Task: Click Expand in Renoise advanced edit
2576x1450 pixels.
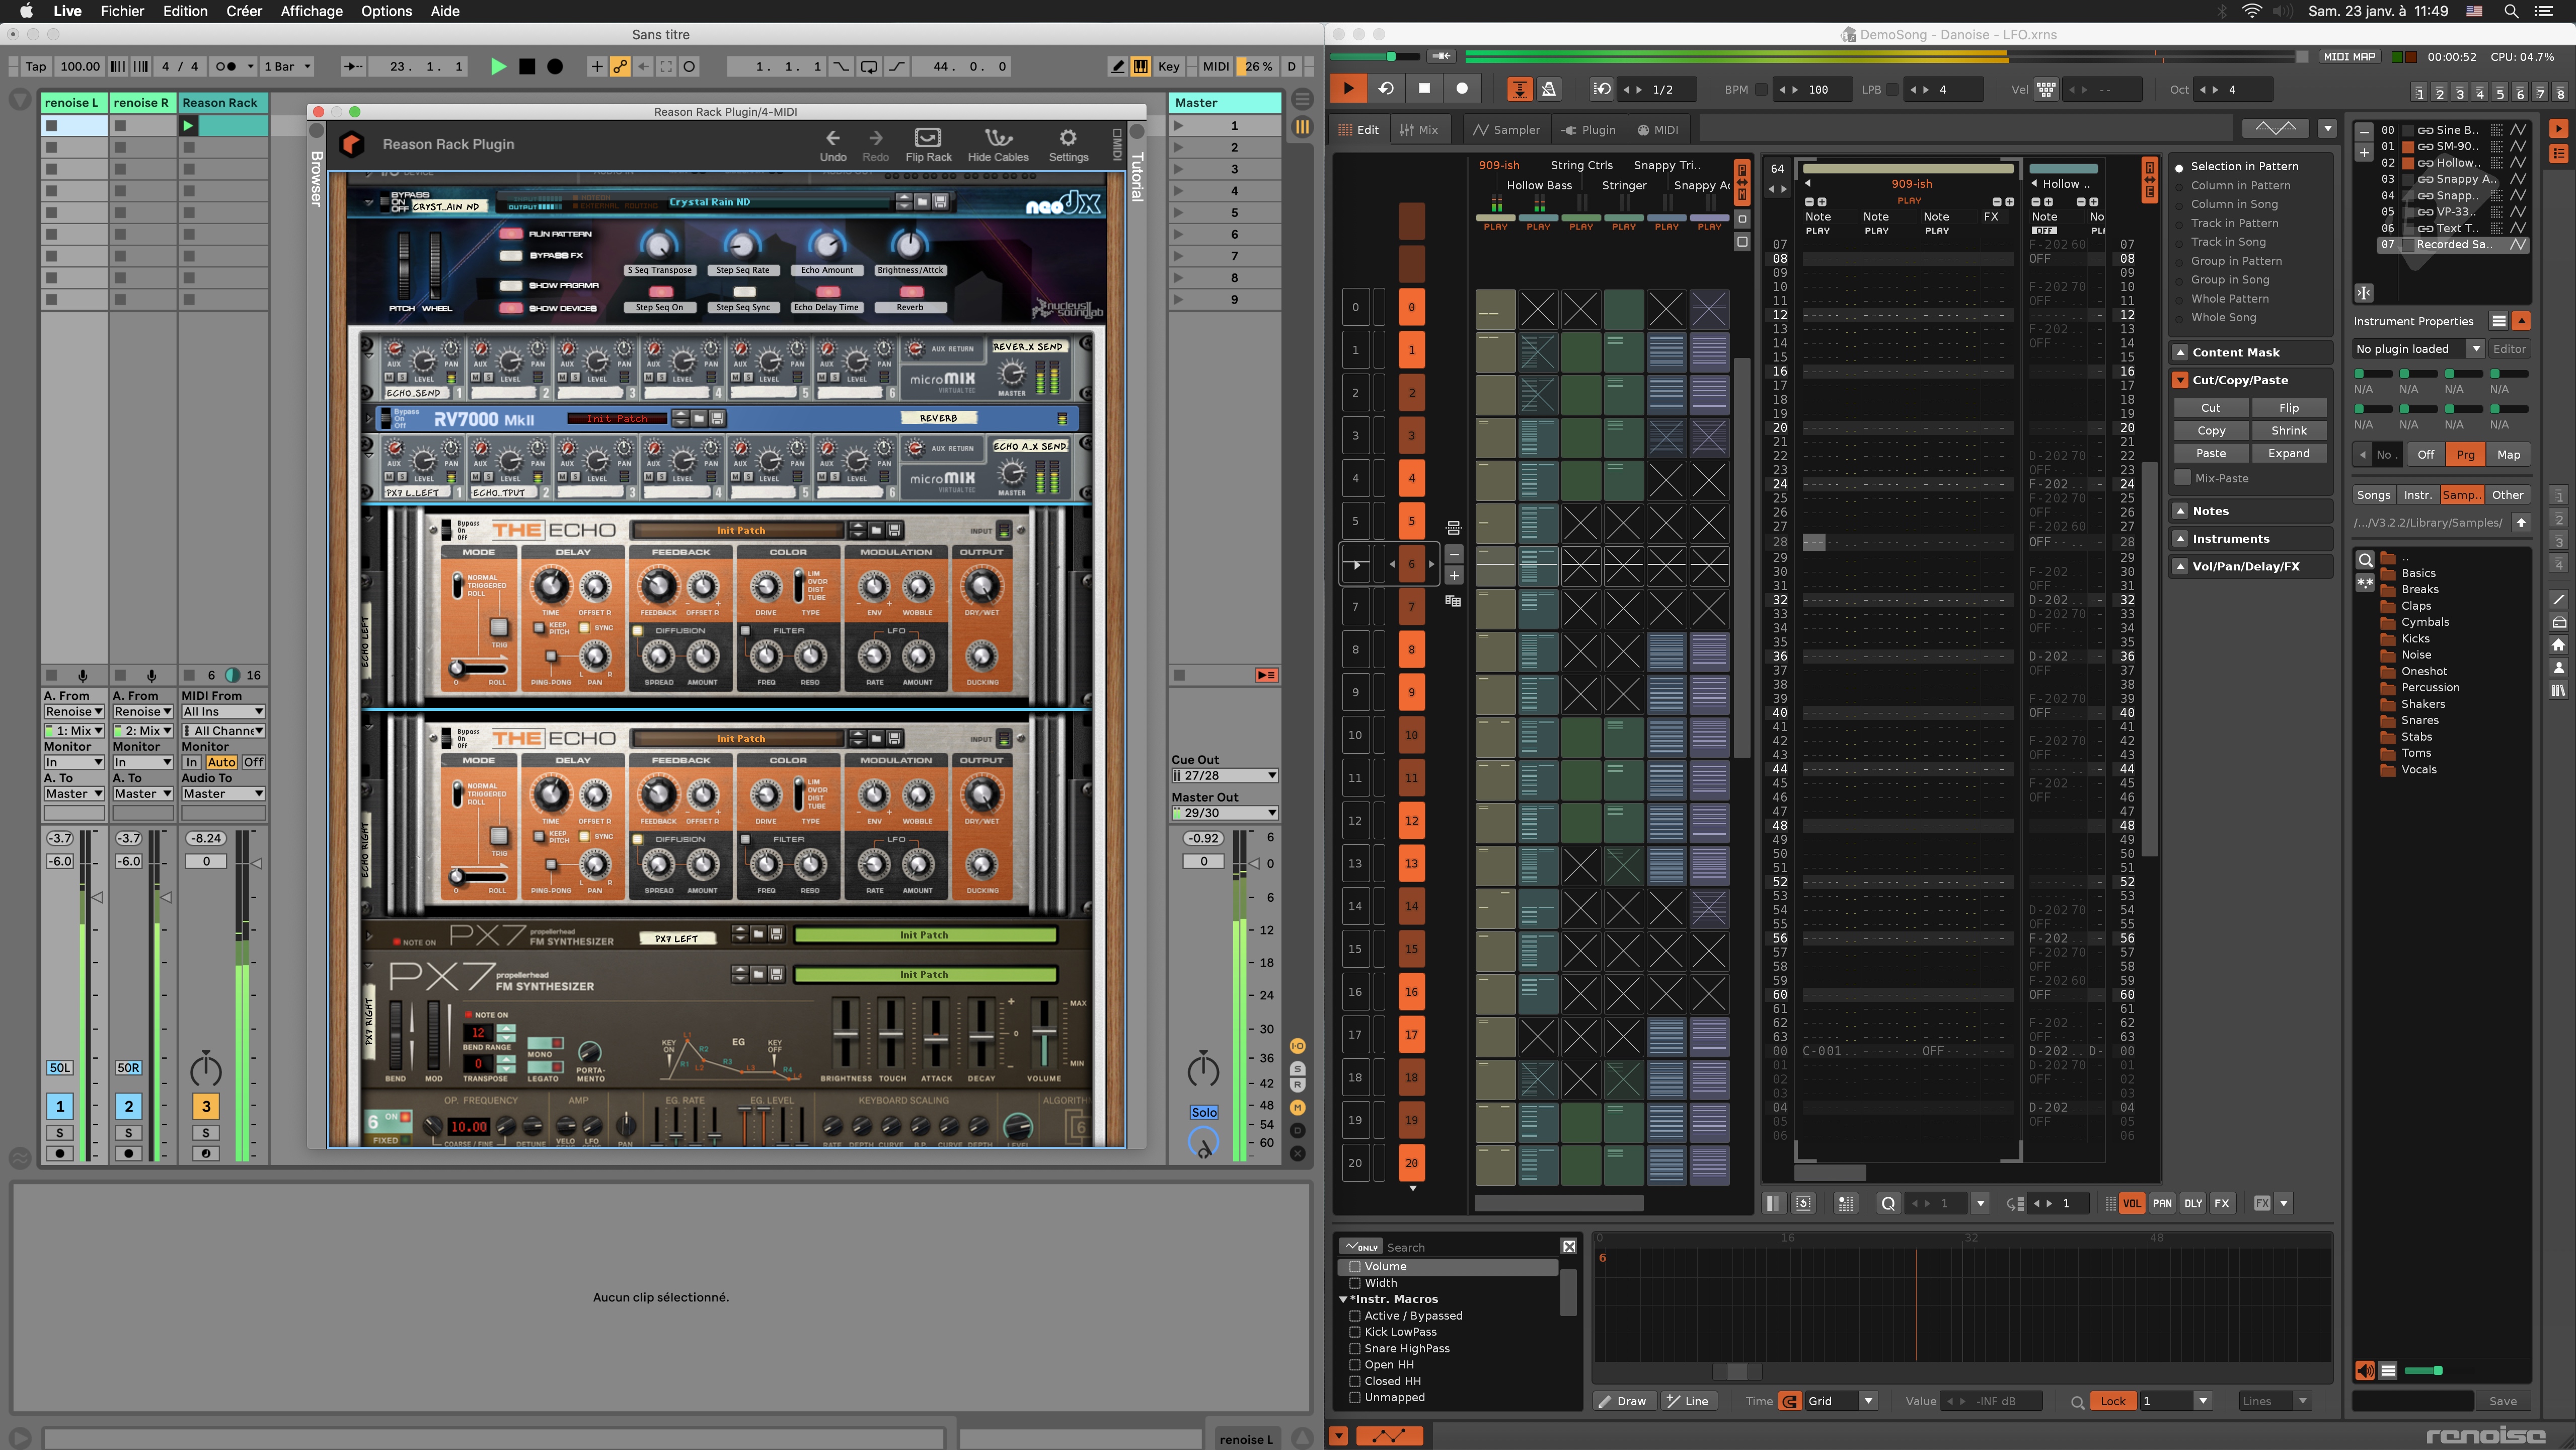Action: pyautogui.click(x=2289, y=453)
